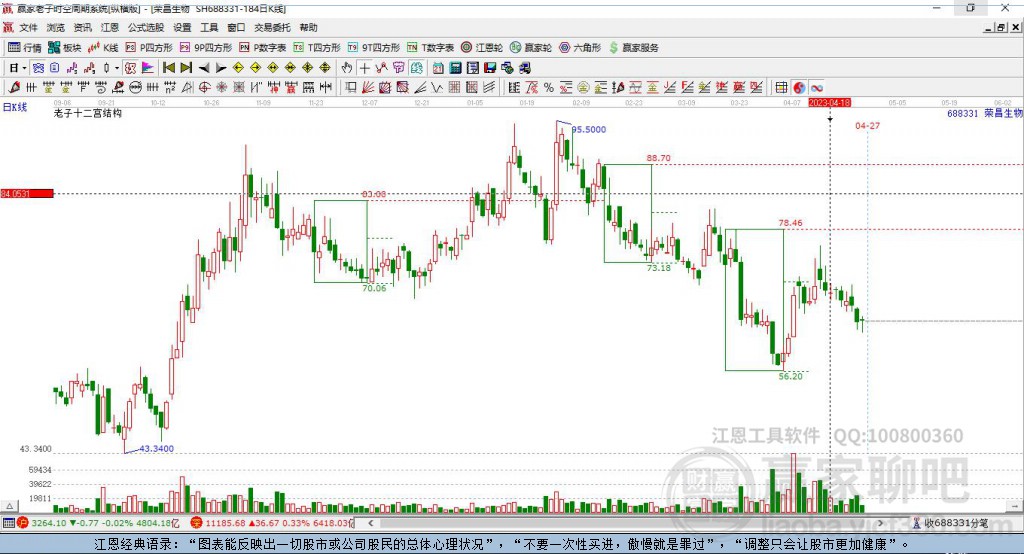Viewport: 1024px width, 554px height.
Task: Open the P数字表 tool
Action: tap(263, 48)
